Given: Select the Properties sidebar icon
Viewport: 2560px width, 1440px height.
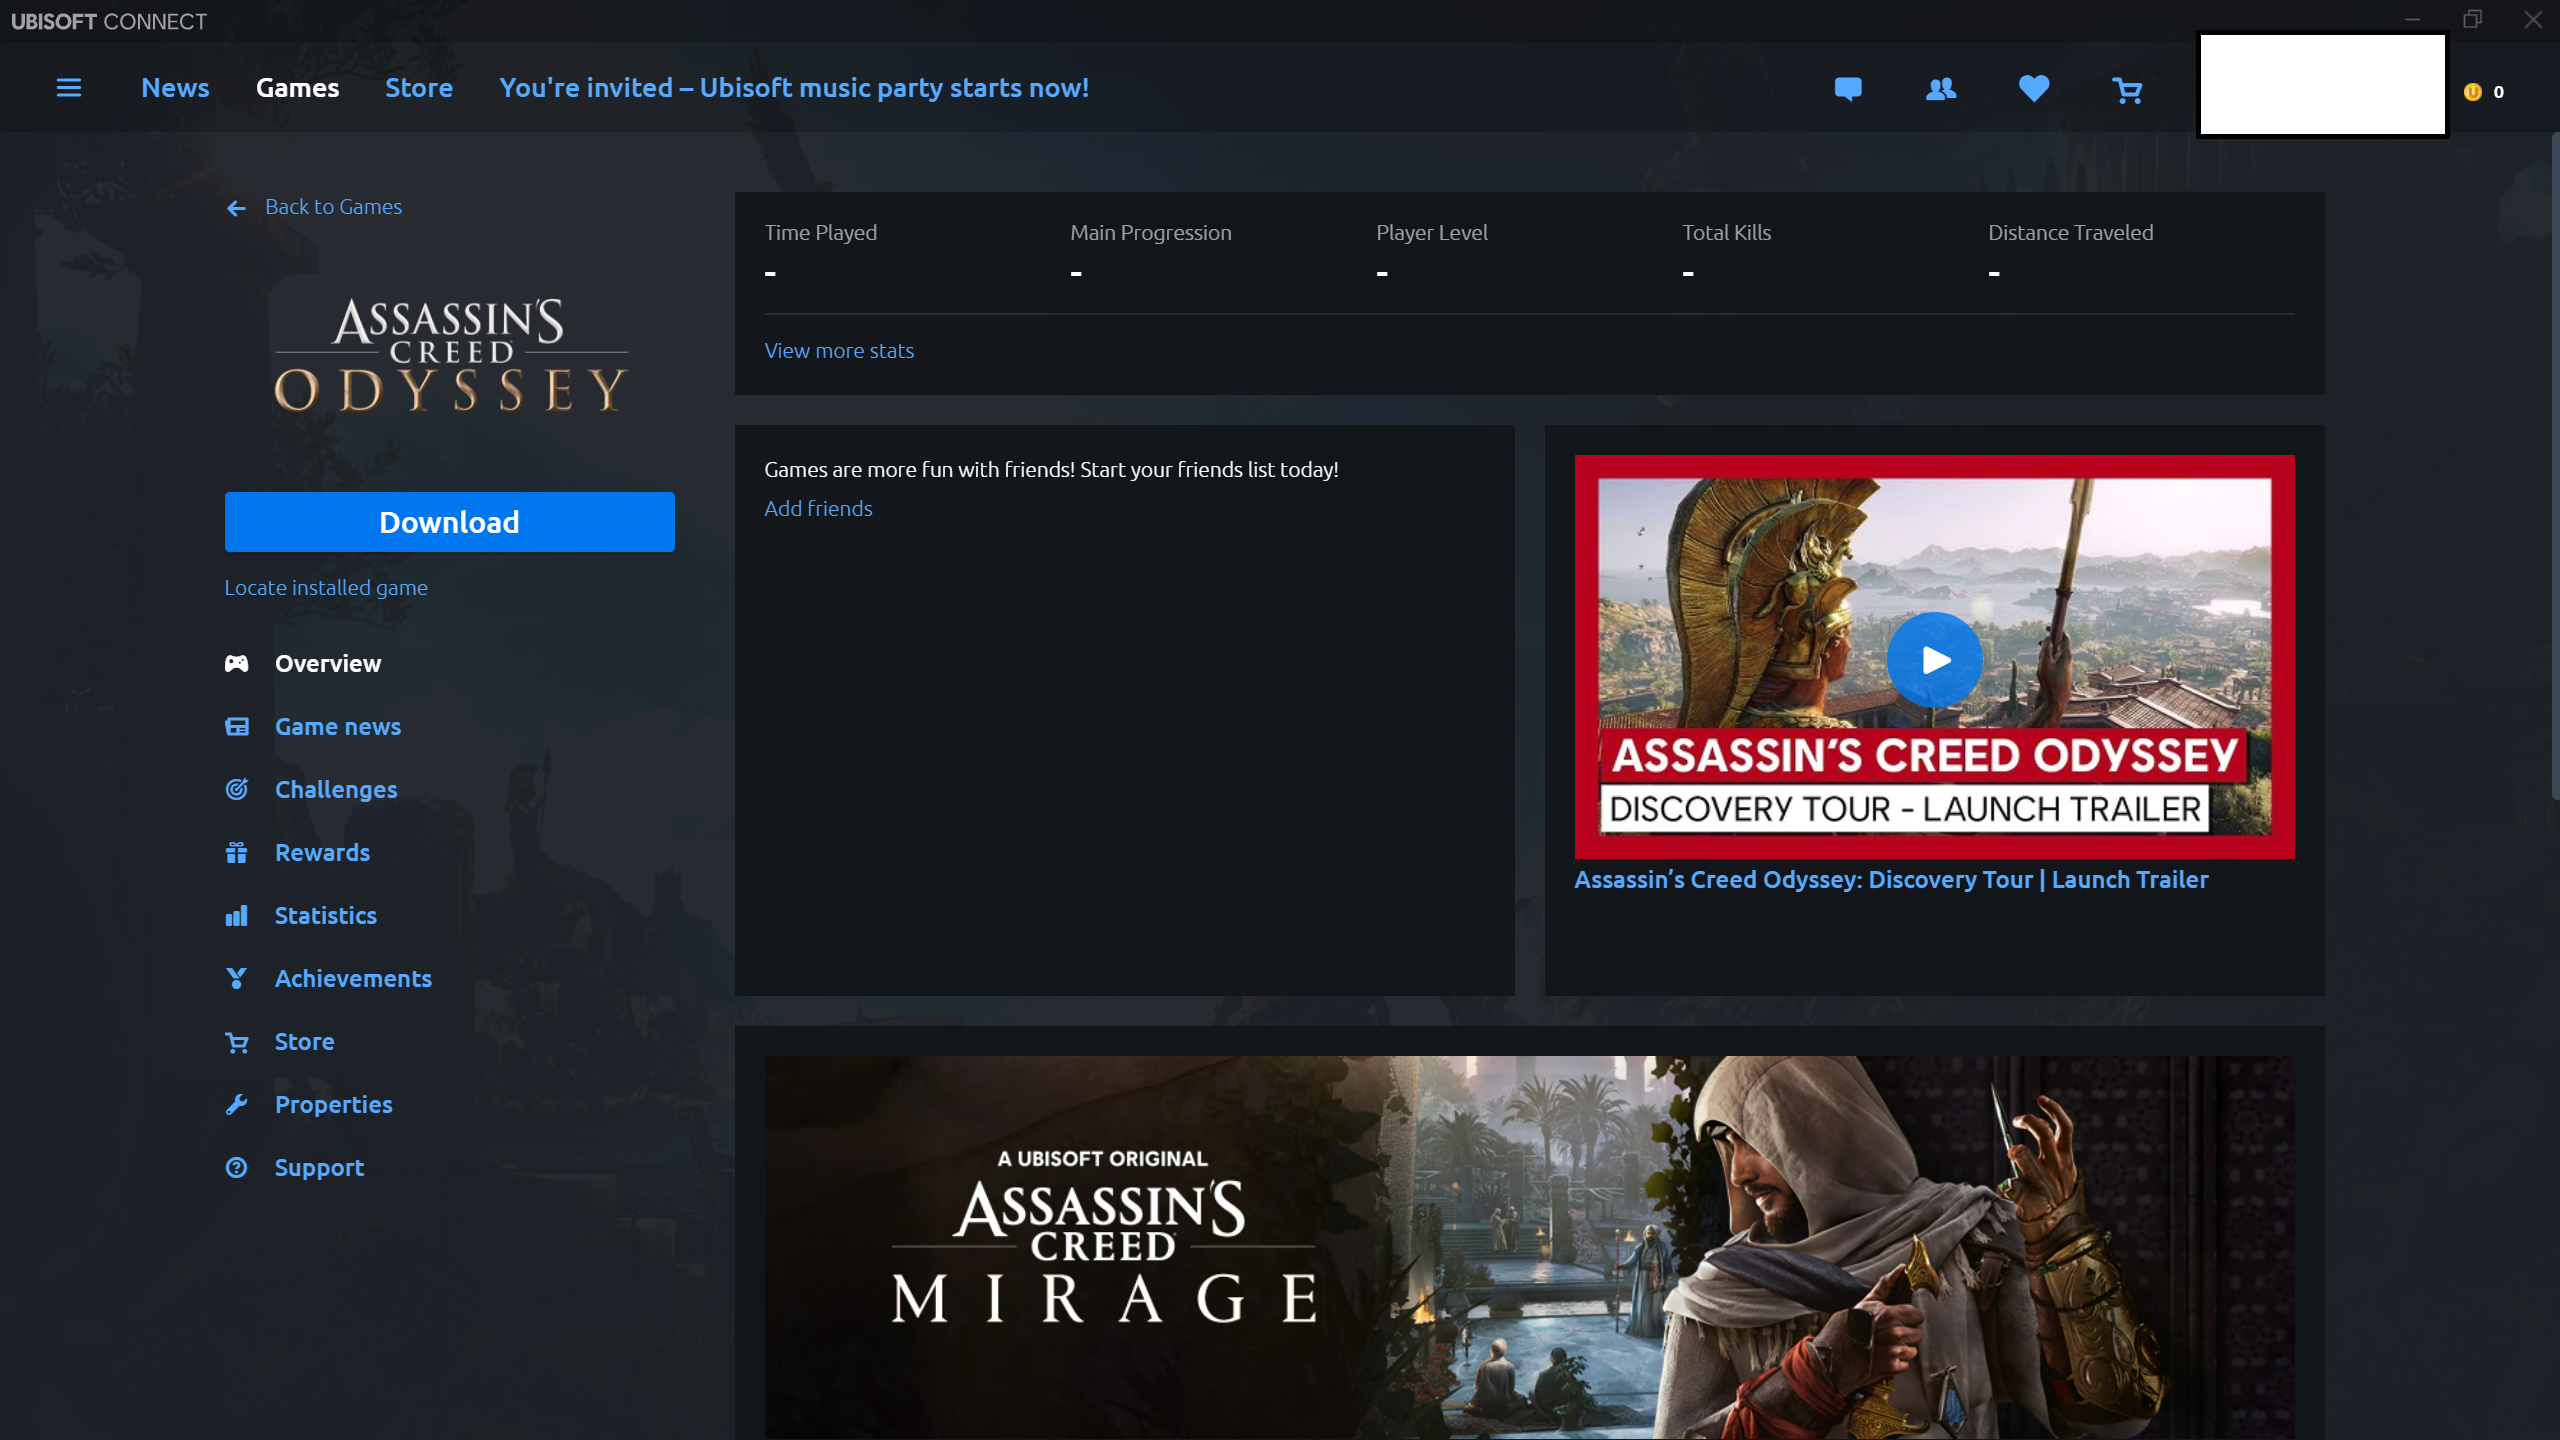Looking at the screenshot, I should (x=237, y=1102).
